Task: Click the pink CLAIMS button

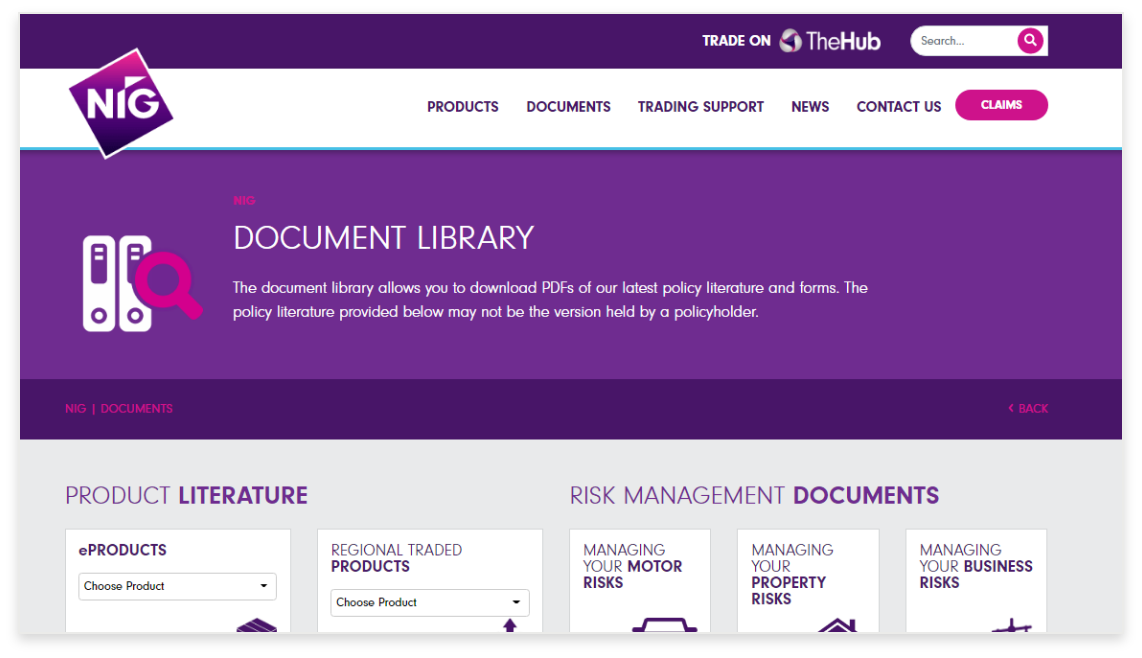Action: 1001,105
